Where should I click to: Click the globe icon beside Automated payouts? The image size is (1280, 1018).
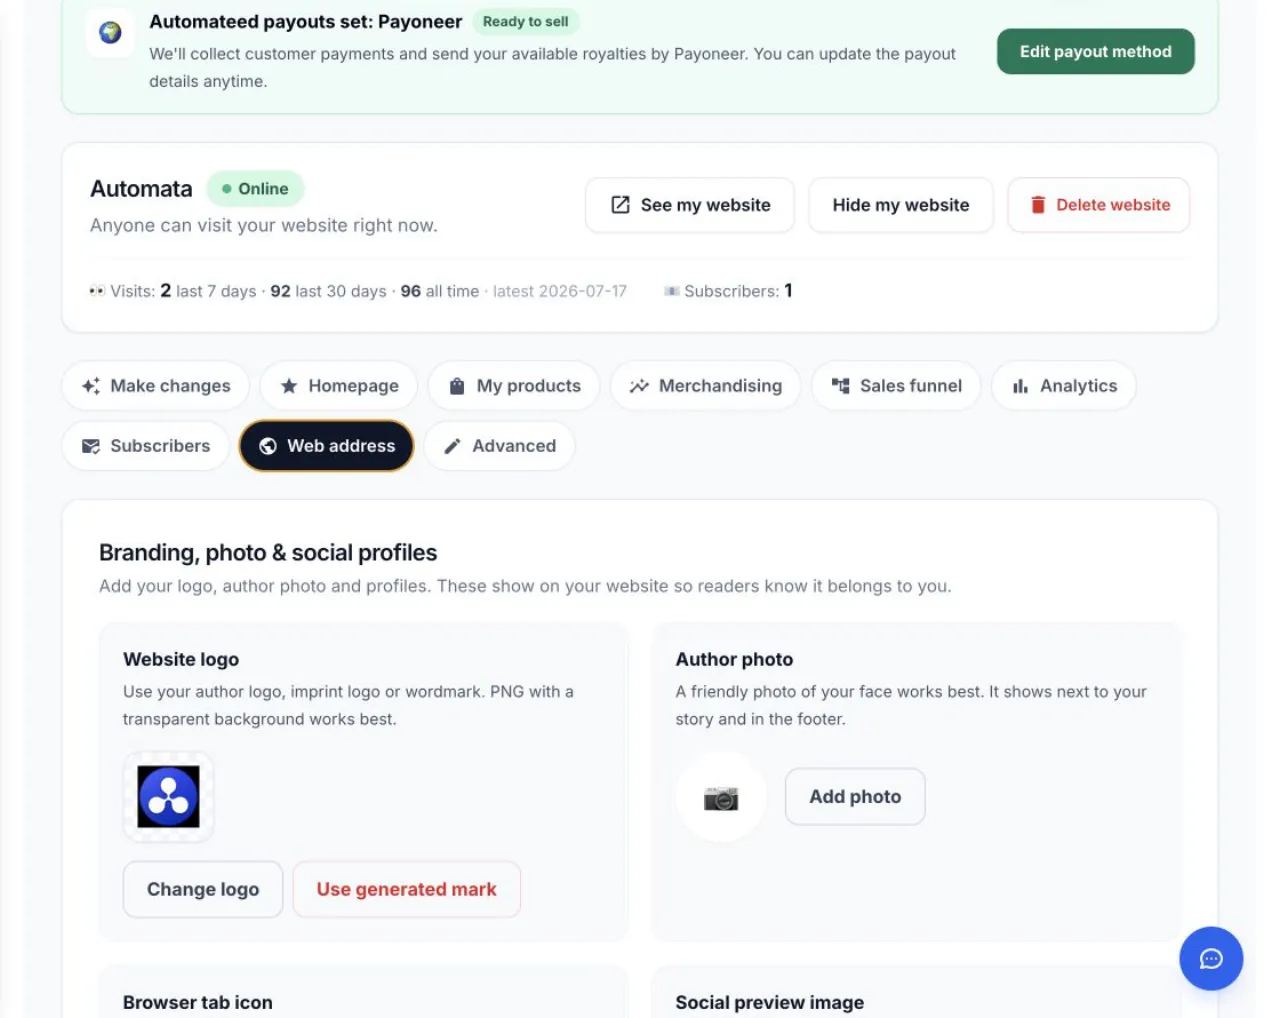tap(110, 32)
